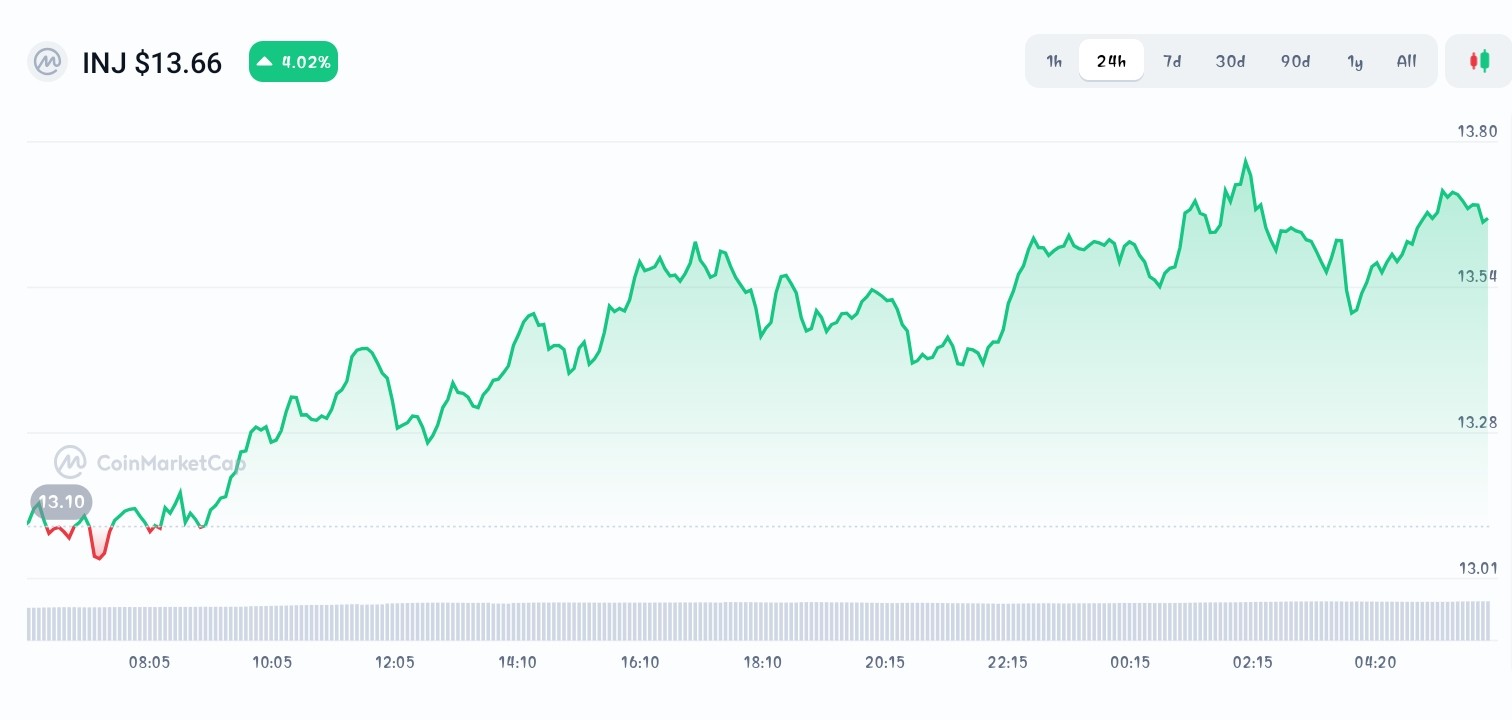This screenshot has height=720, width=1512.
Task: Click the 08:05 time axis label
Action: (149, 662)
